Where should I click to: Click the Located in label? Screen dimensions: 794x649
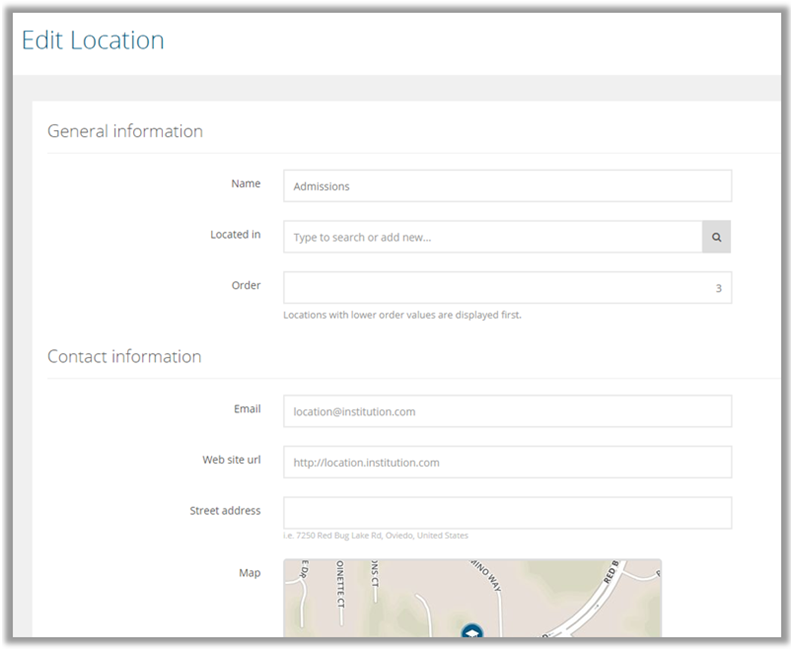[235, 234]
